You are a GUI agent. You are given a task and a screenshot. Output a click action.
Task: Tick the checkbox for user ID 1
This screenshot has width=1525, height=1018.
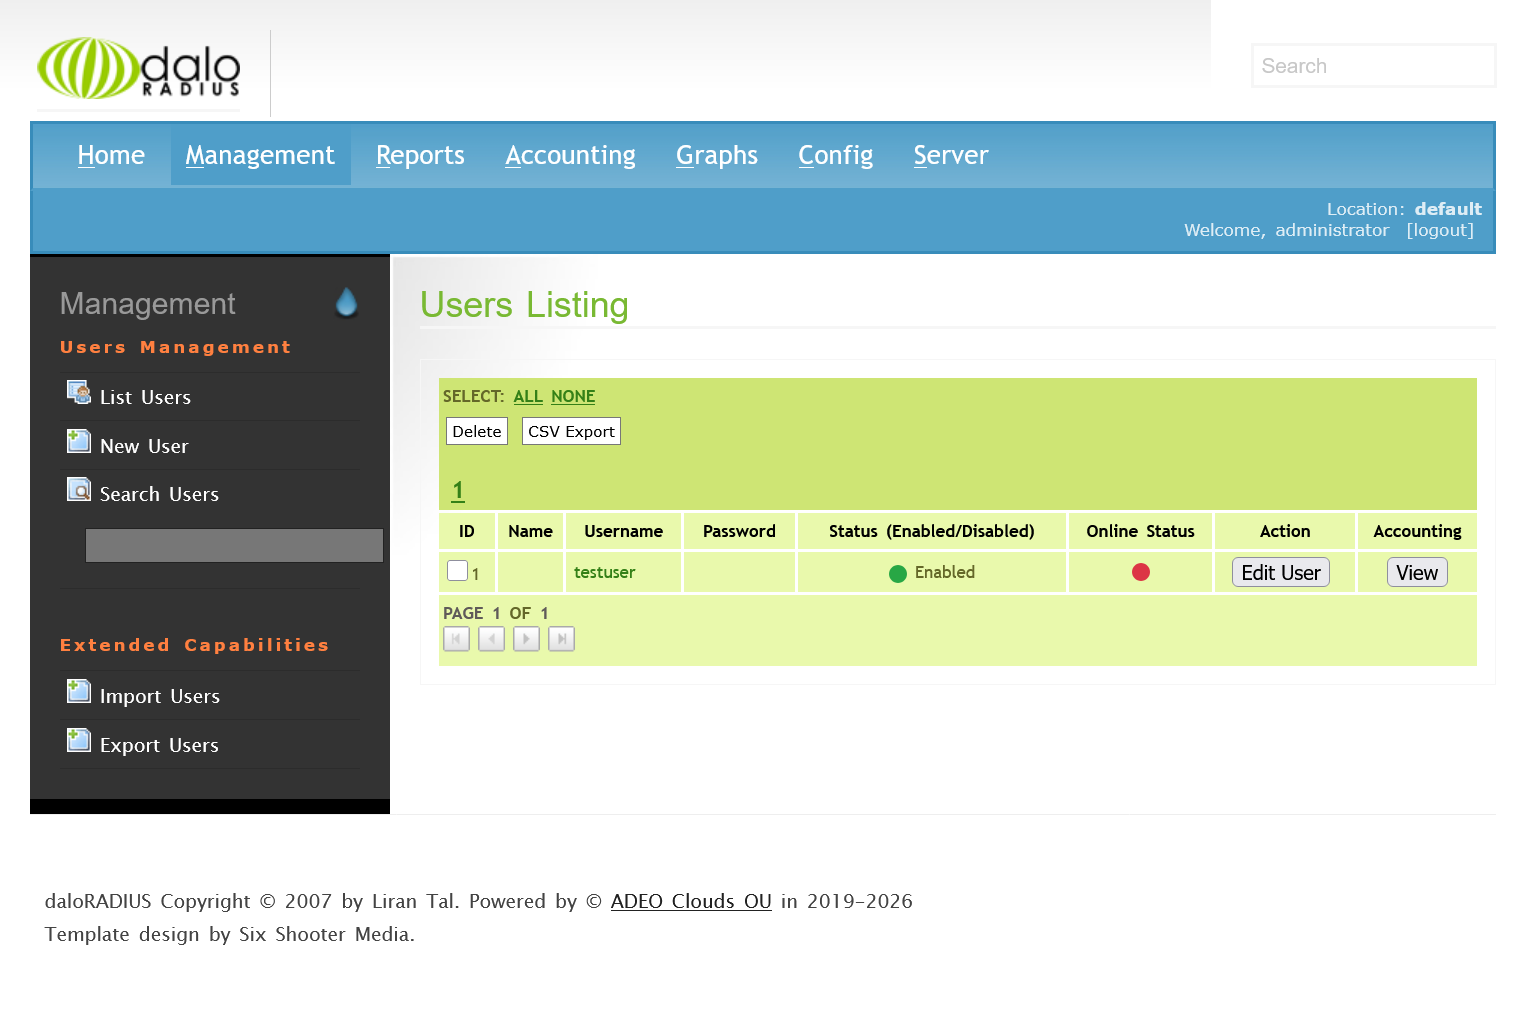click(457, 570)
